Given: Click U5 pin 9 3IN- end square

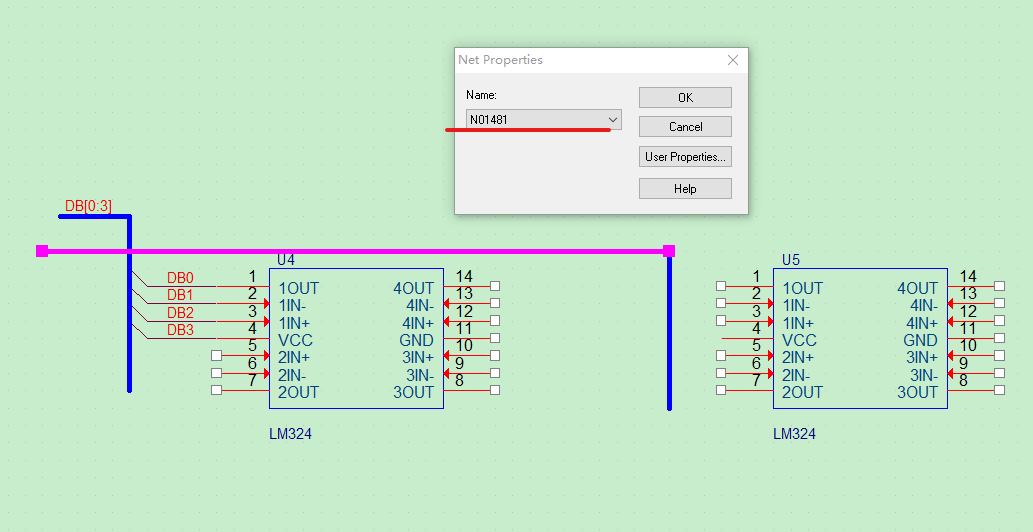Looking at the screenshot, I should 999,373.
